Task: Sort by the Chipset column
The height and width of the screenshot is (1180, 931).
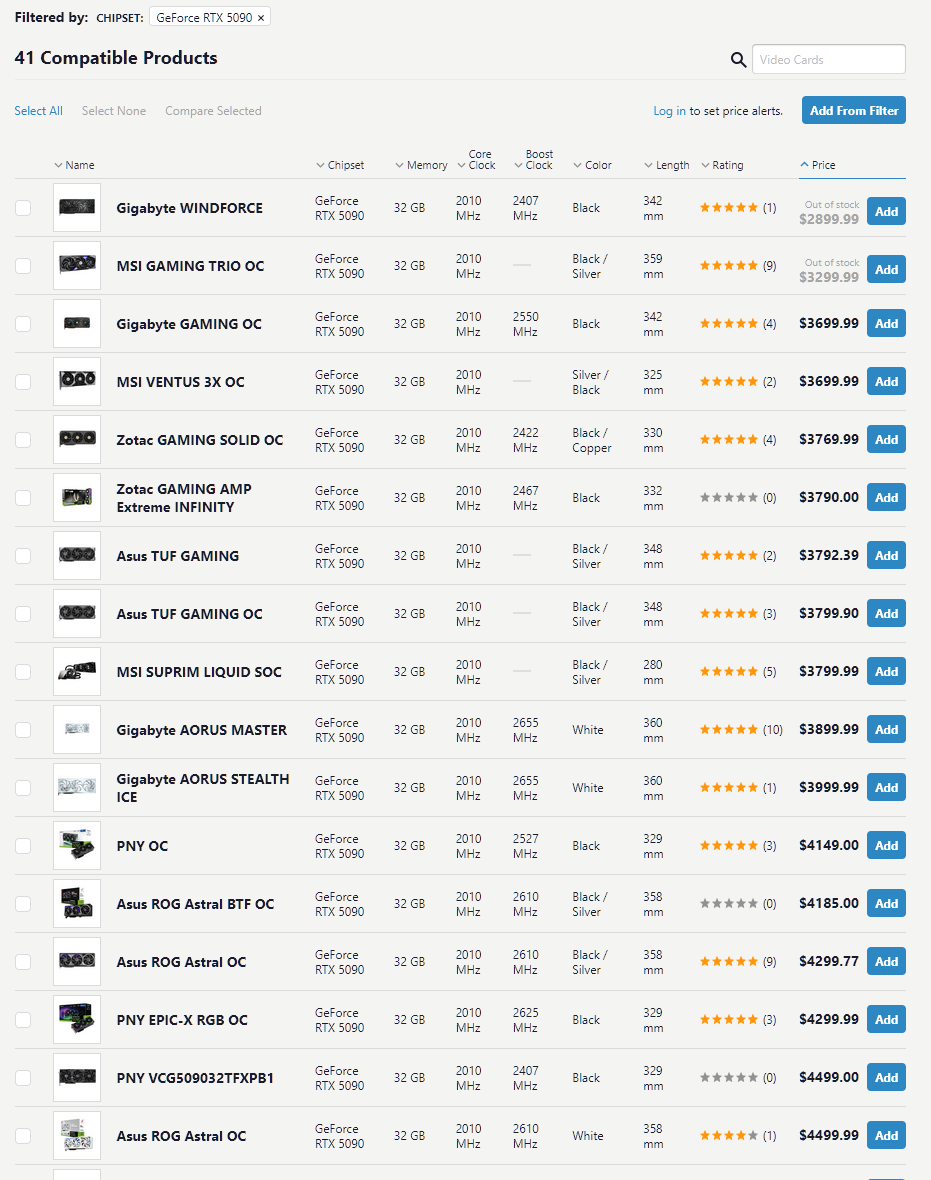Action: tap(340, 165)
